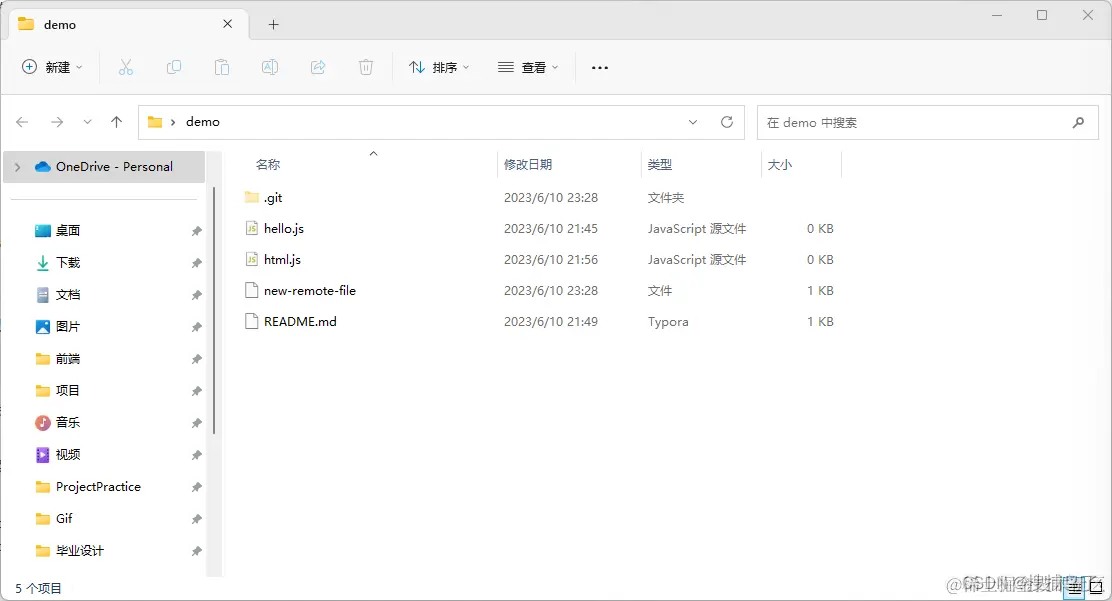Click the OneDrive cloud icon

click(43, 167)
